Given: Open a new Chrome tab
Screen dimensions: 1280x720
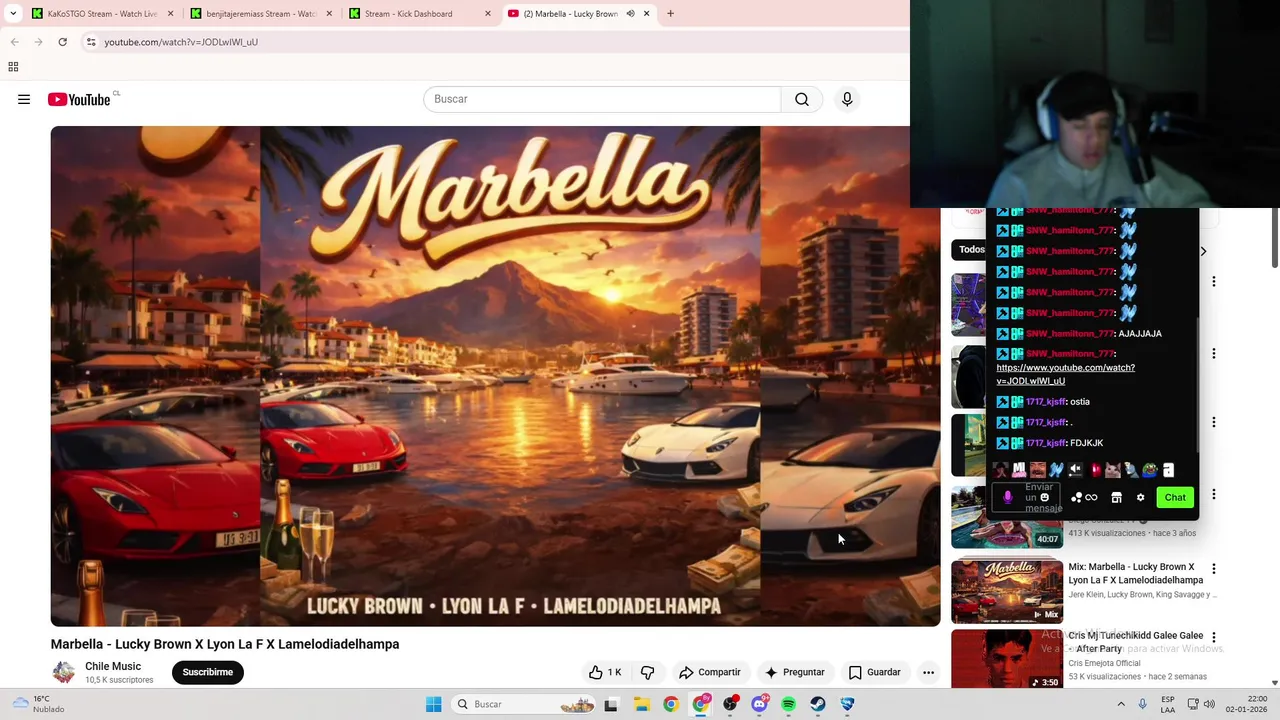Looking at the screenshot, I should [x=670, y=14].
